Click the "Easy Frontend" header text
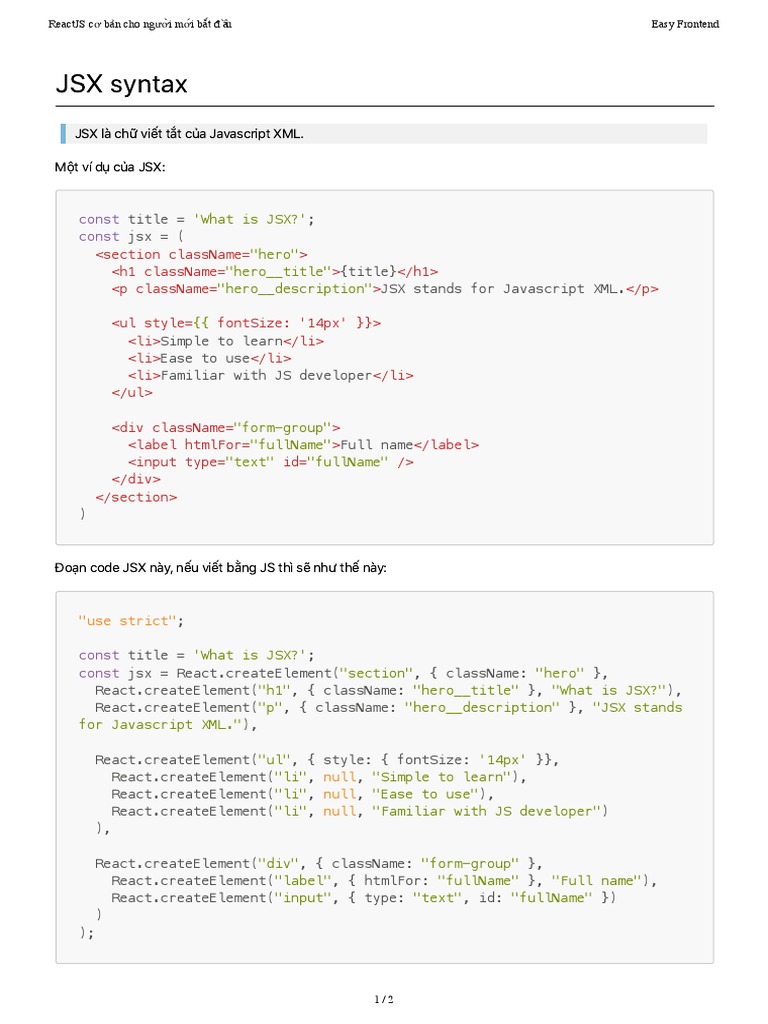The height and width of the screenshot is (1024, 768). click(685, 24)
